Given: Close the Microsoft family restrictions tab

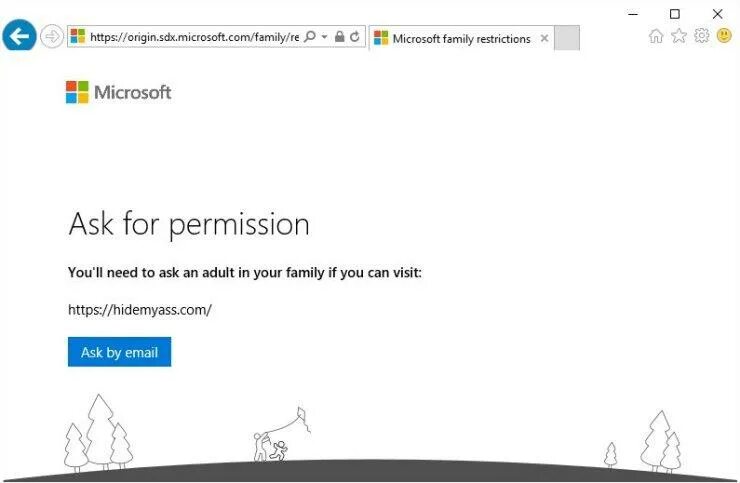Looking at the screenshot, I should [x=544, y=38].
